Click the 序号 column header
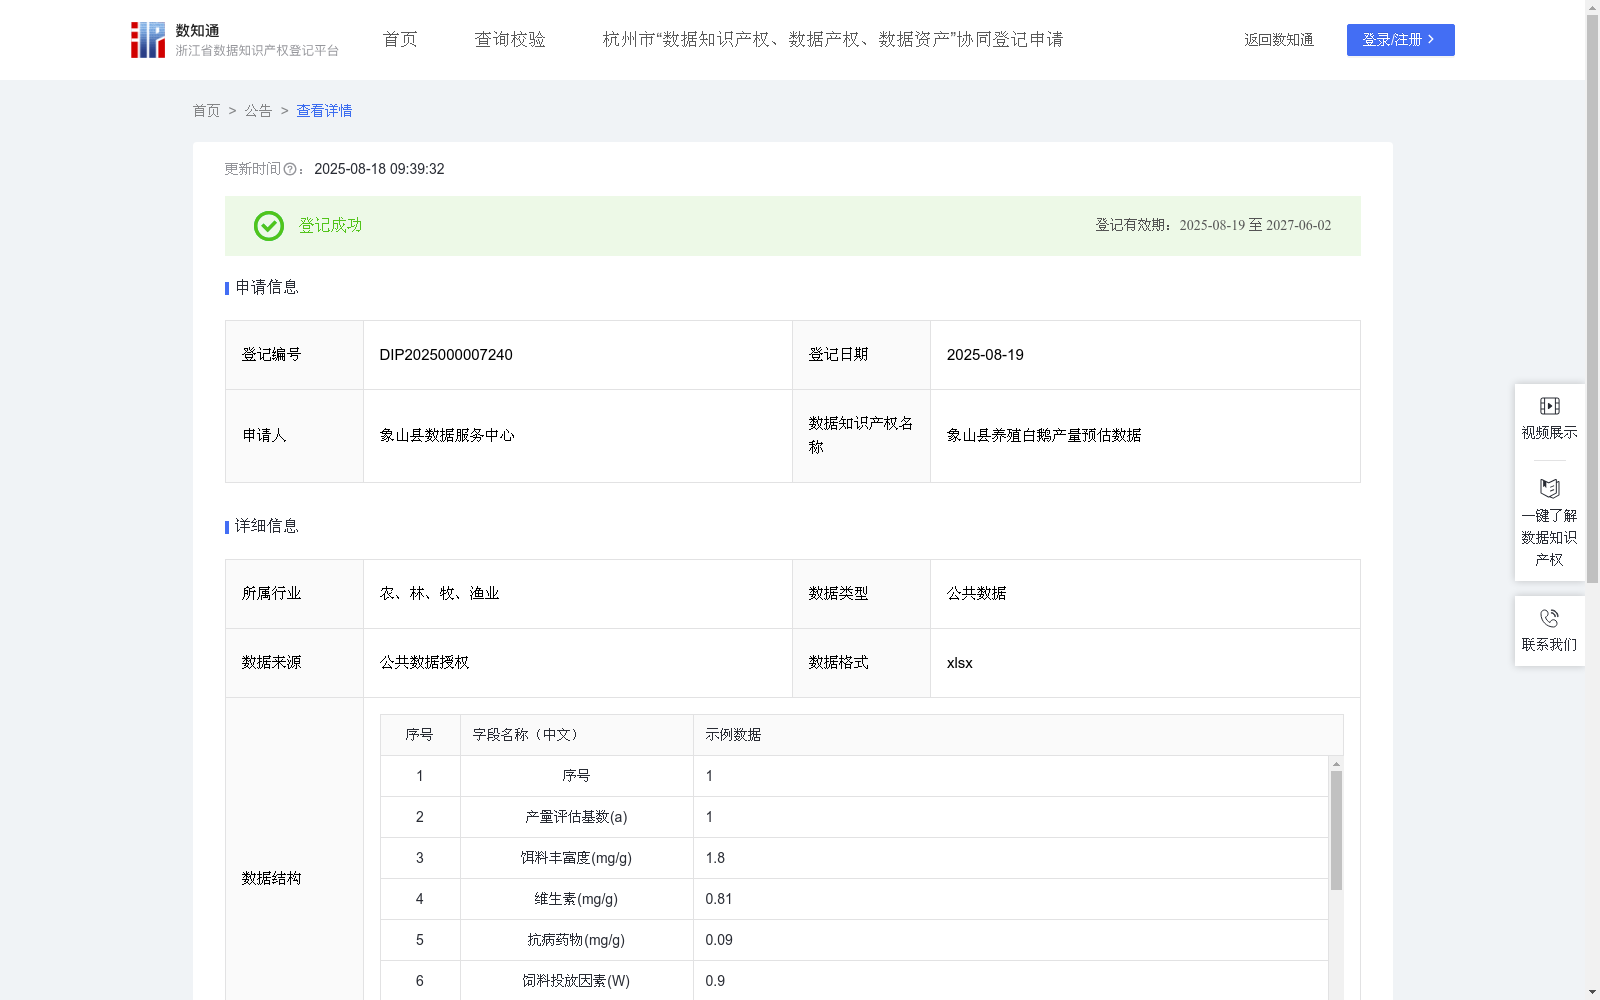The image size is (1600, 1000). [419, 735]
